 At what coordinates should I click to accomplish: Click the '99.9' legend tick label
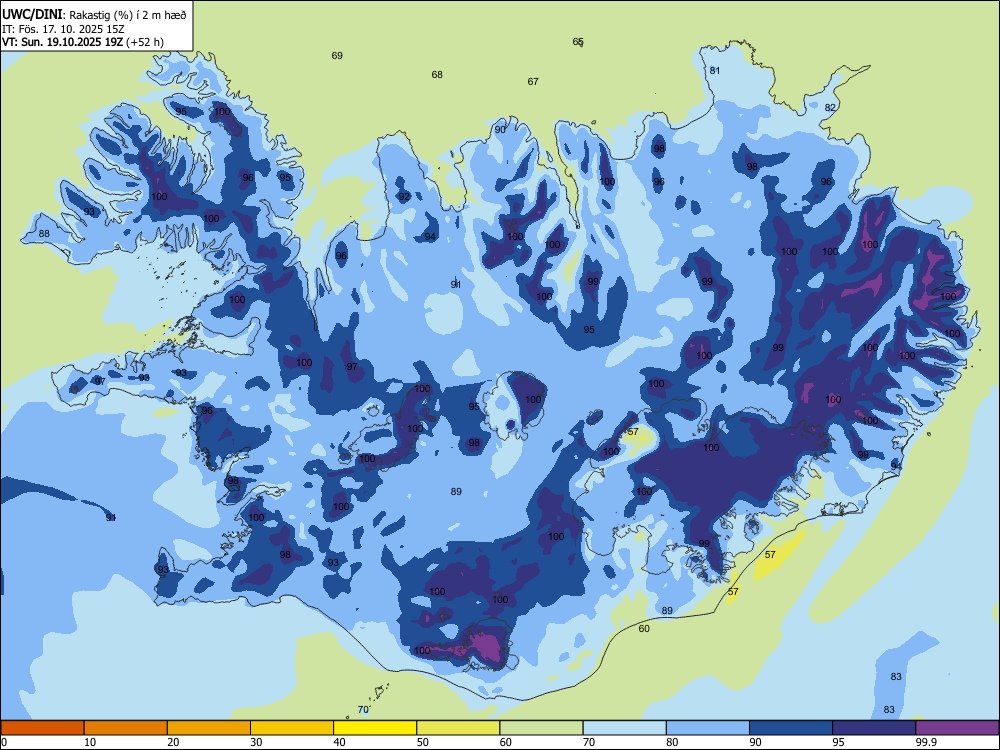pyautogui.click(x=926, y=742)
